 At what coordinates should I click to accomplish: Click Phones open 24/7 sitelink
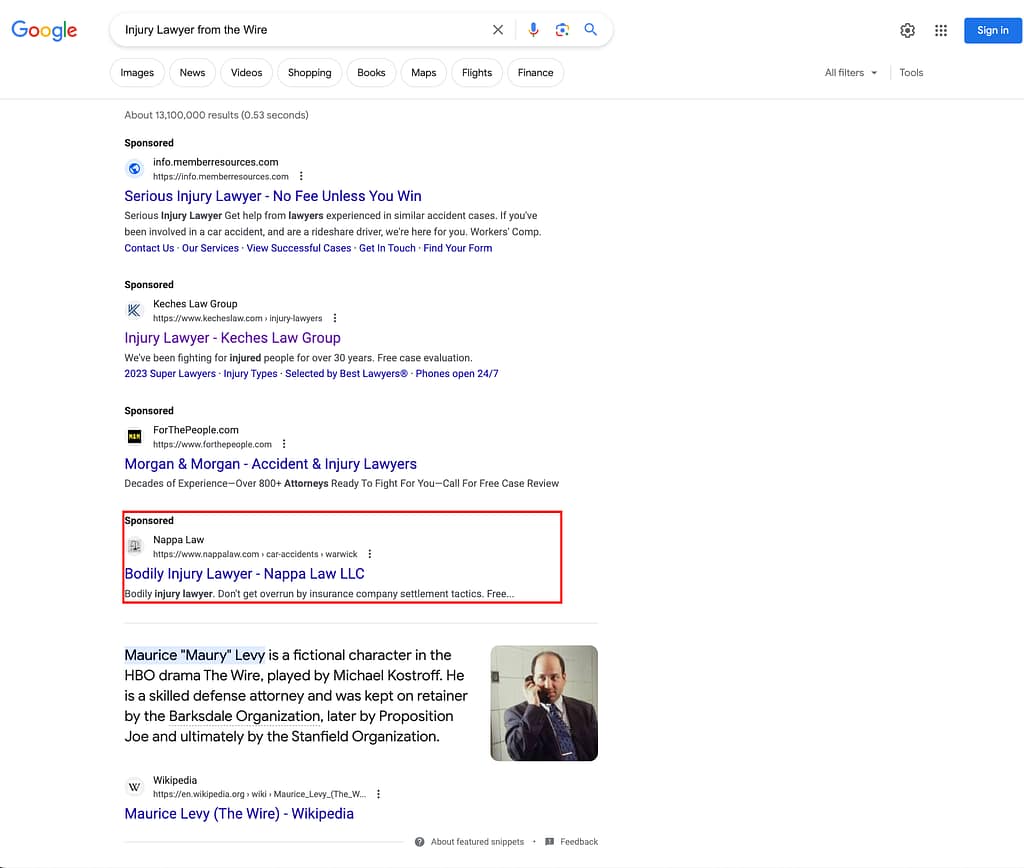coord(457,374)
